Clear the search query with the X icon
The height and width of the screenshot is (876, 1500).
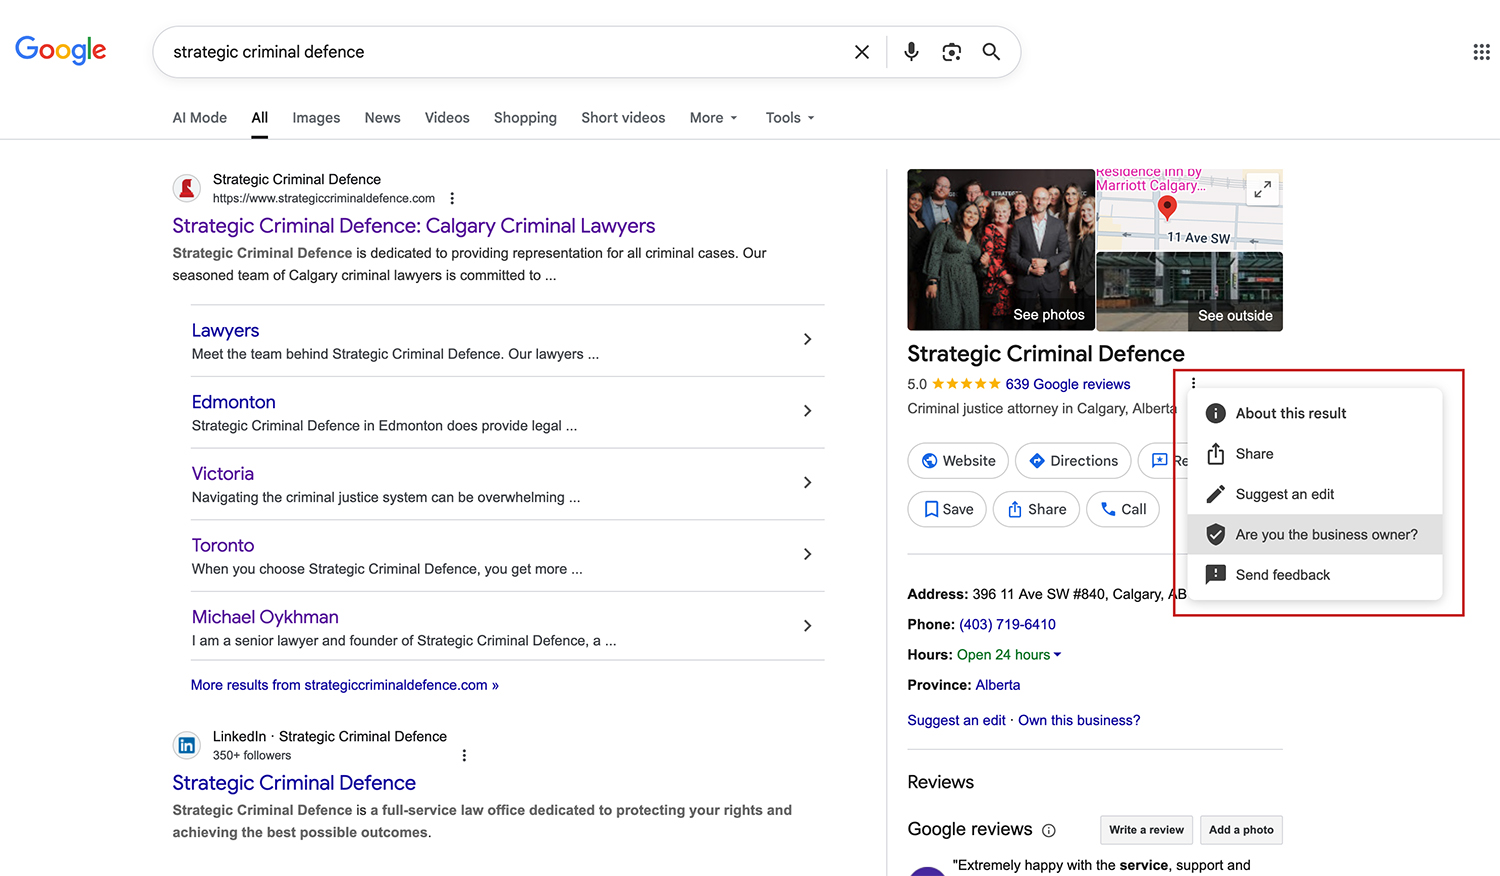tap(862, 51)
